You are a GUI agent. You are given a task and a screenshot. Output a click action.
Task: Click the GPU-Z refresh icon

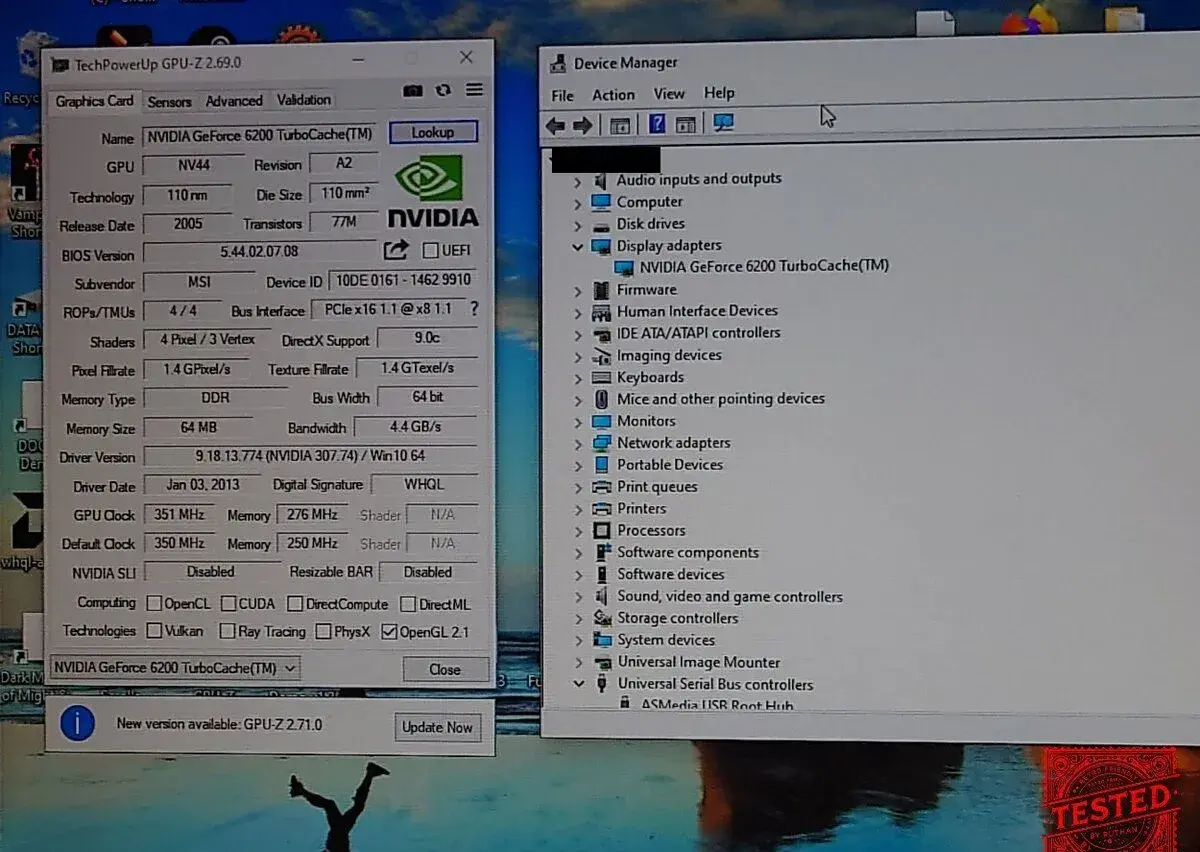coord(443,91)
